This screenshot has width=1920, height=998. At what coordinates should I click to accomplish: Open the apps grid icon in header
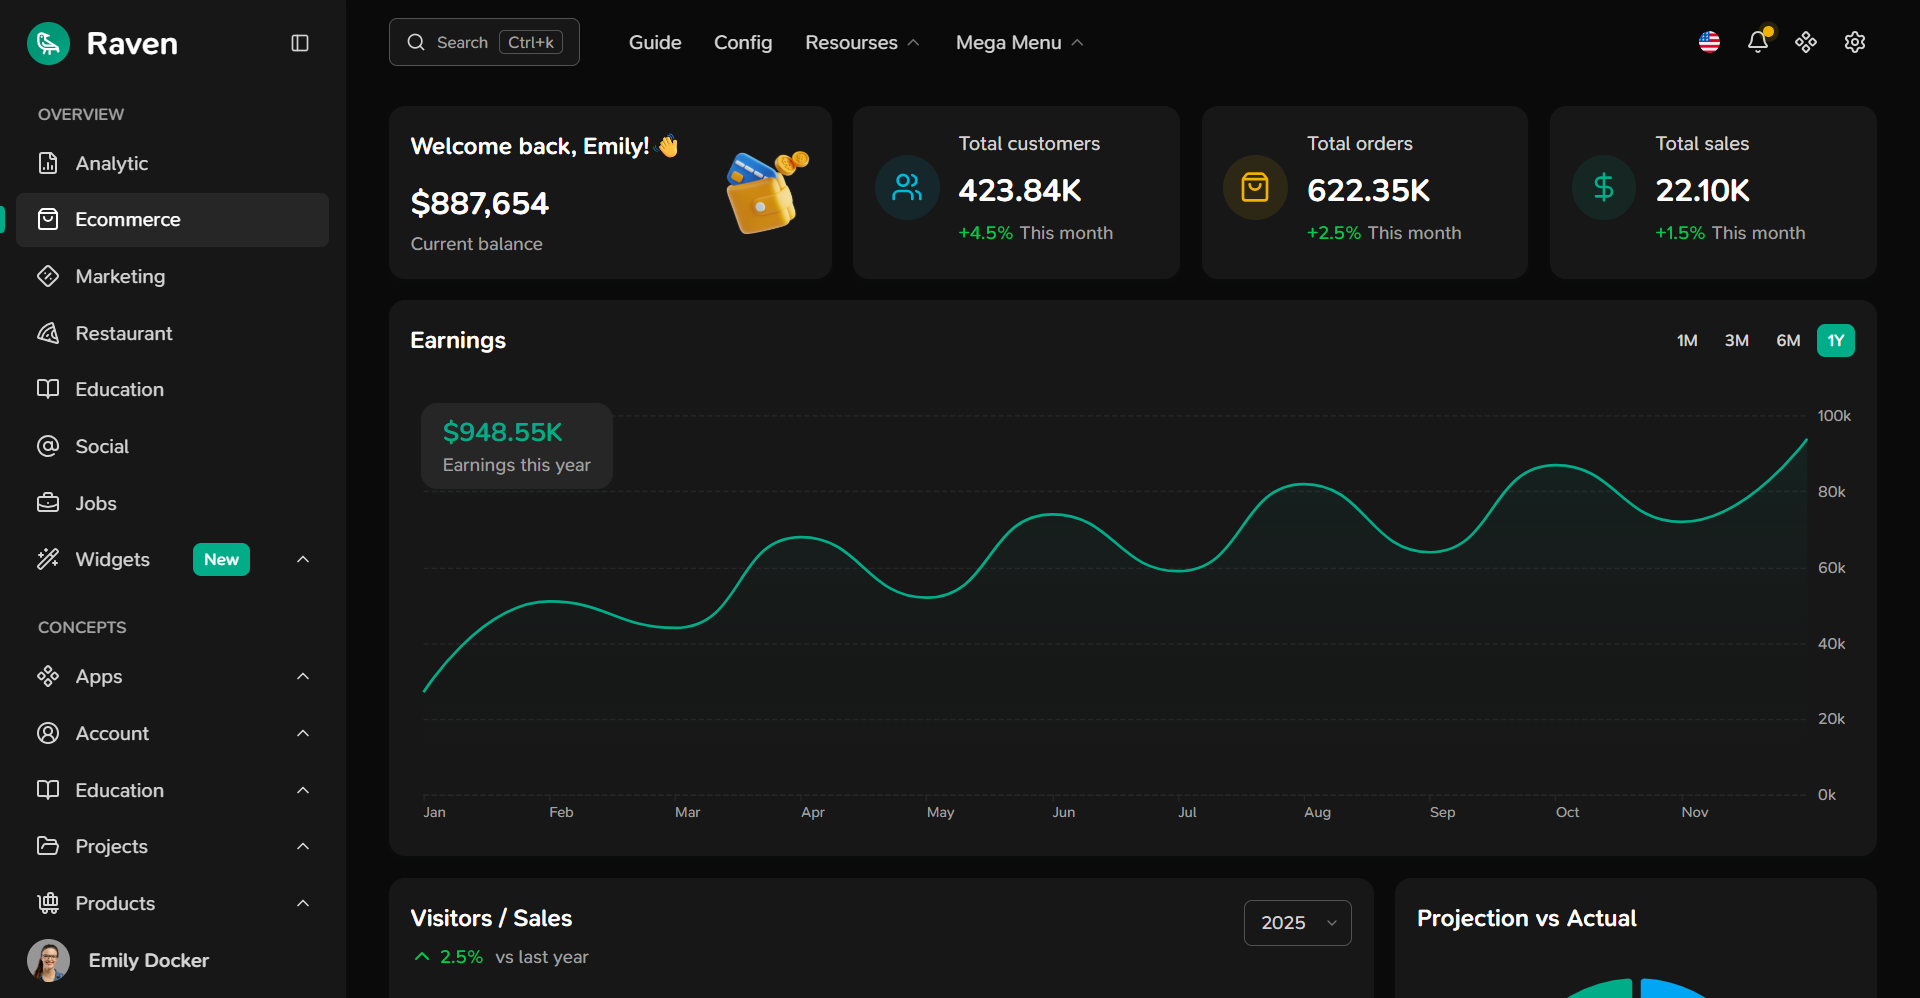(1806, 42)
